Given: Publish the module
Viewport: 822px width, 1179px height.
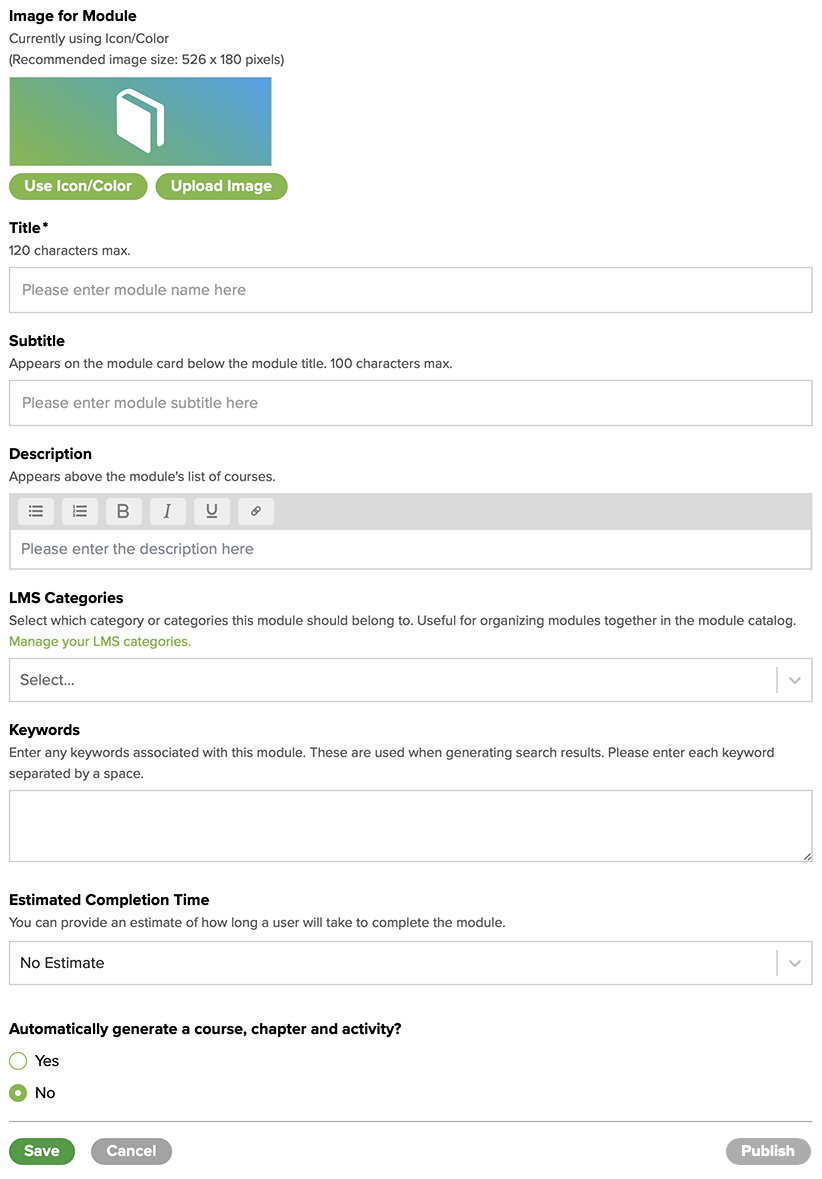Looking at the screenshot, I should 768,1151.
